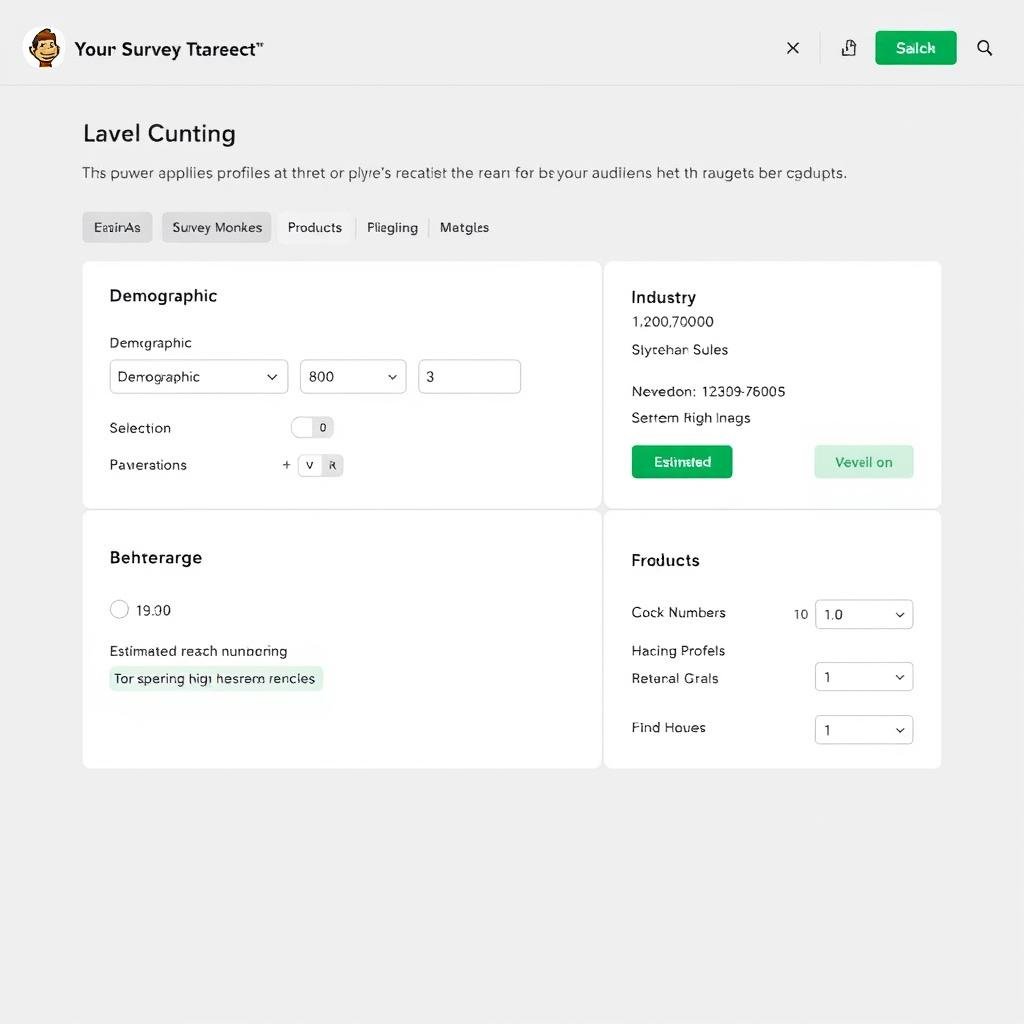Select the Survey Monkes tab
Viewport: 1024px width, 1024px height.
coord(216,227)
